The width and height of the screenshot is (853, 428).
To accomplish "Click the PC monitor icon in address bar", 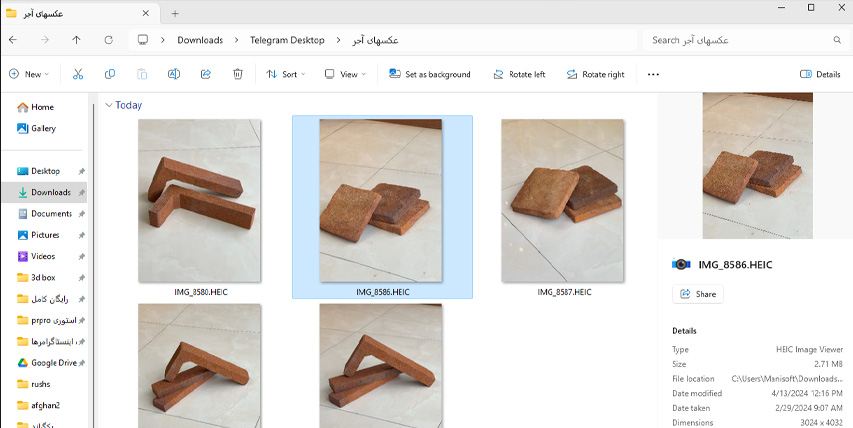I will pos(143,40).
